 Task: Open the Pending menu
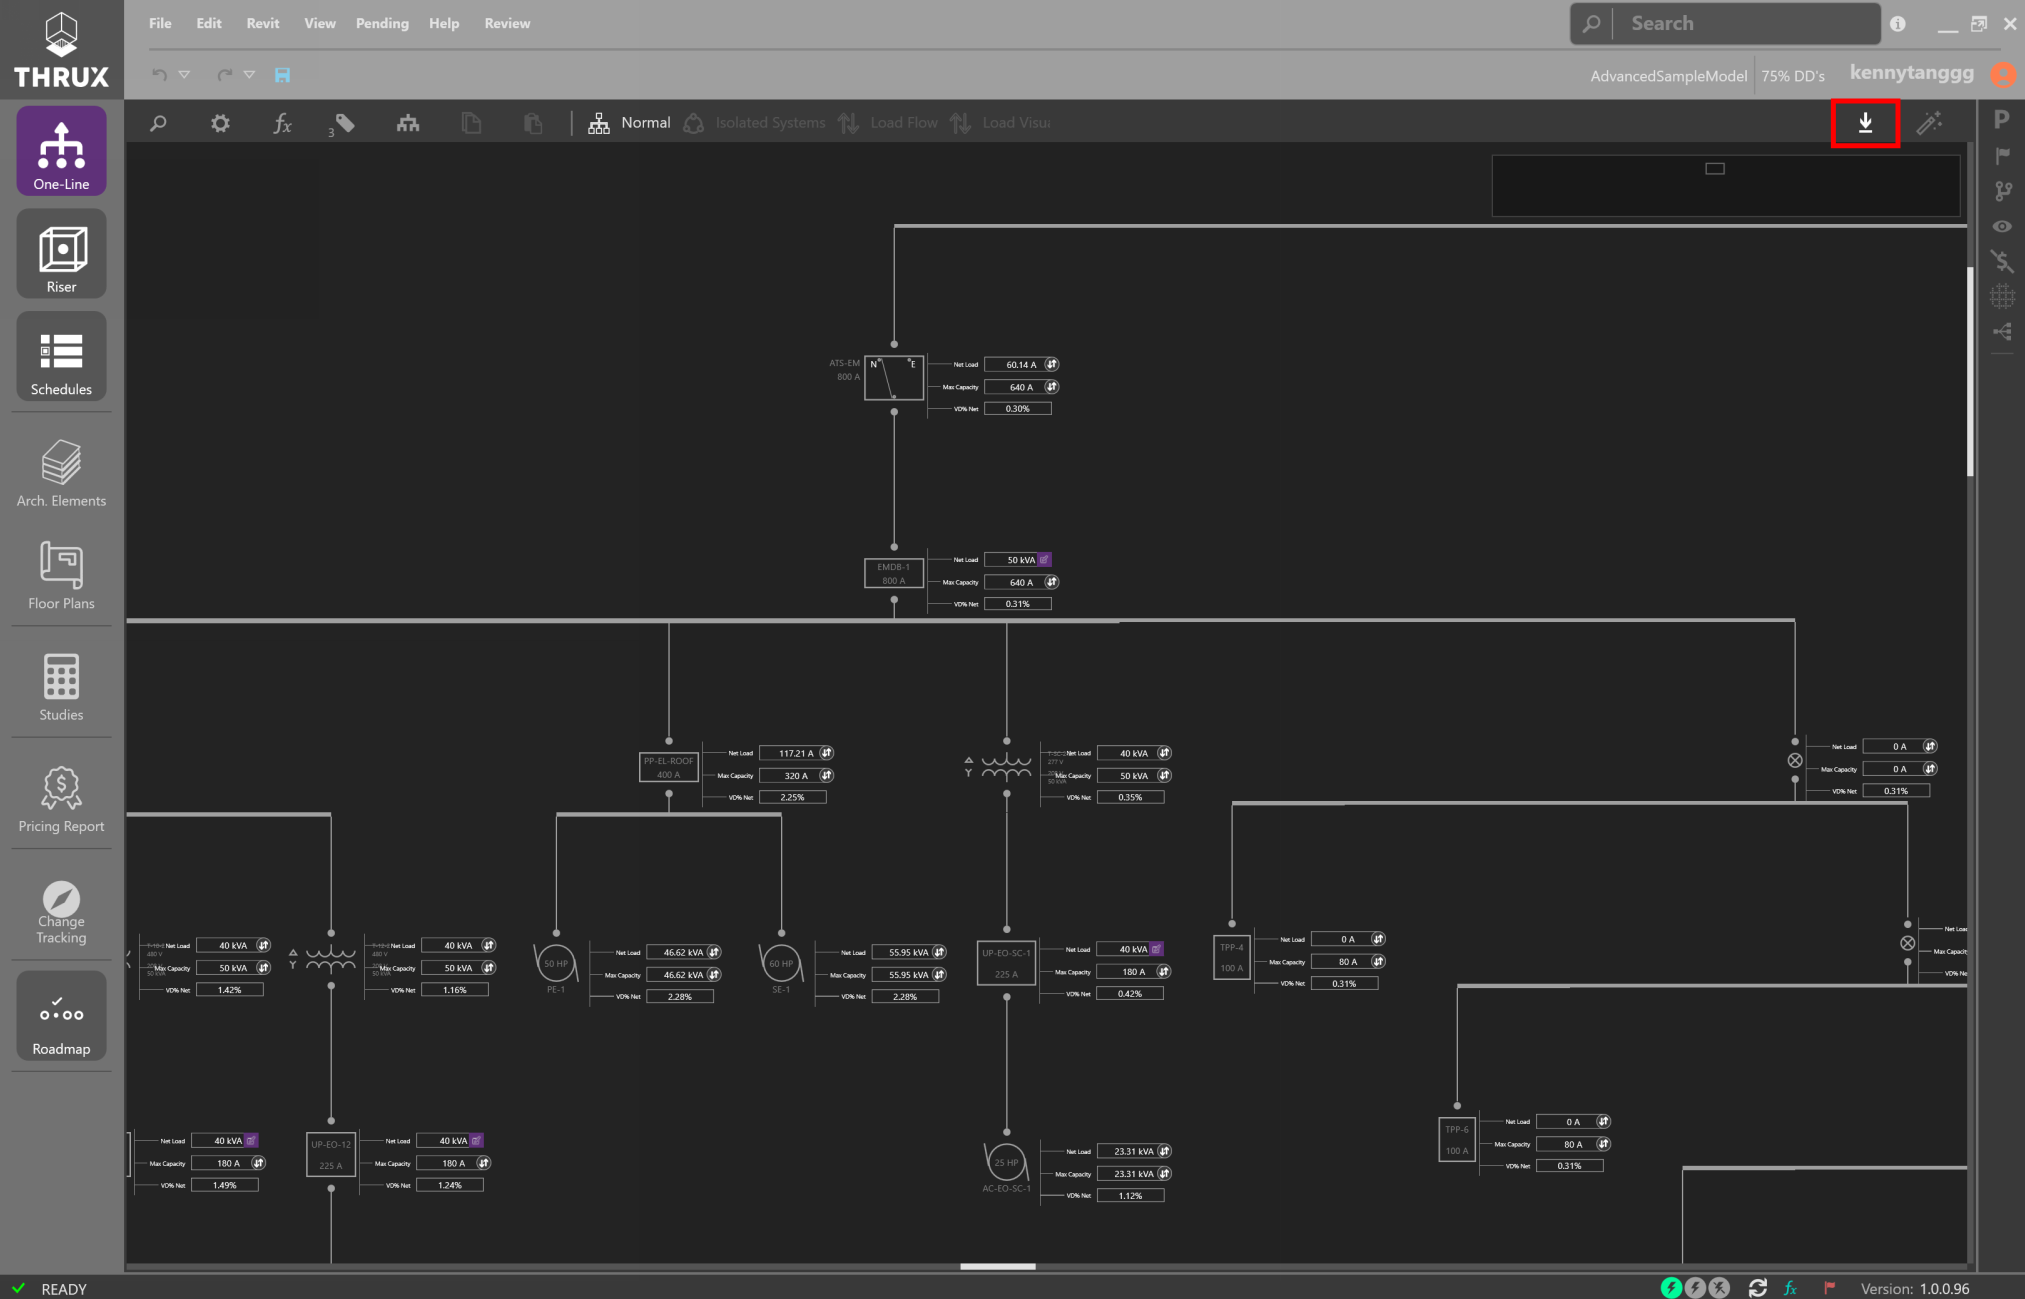coord(382,23)
